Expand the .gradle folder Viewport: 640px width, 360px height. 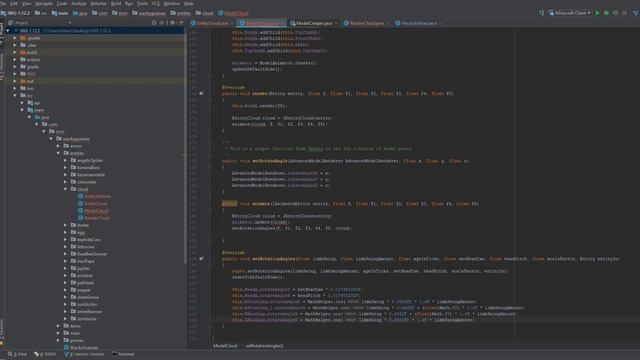click(x=15, y=38)
